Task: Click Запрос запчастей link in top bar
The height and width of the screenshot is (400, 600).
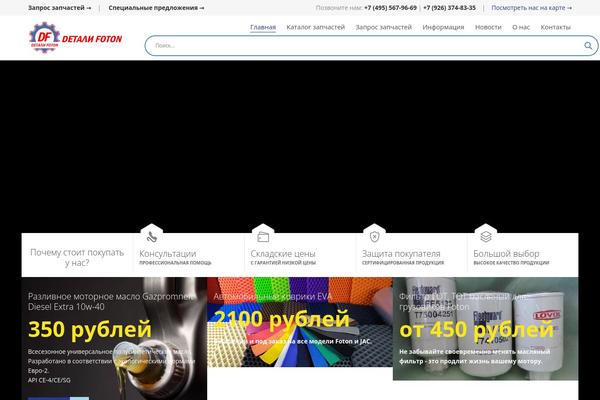Action: click(x=60, y=8)
